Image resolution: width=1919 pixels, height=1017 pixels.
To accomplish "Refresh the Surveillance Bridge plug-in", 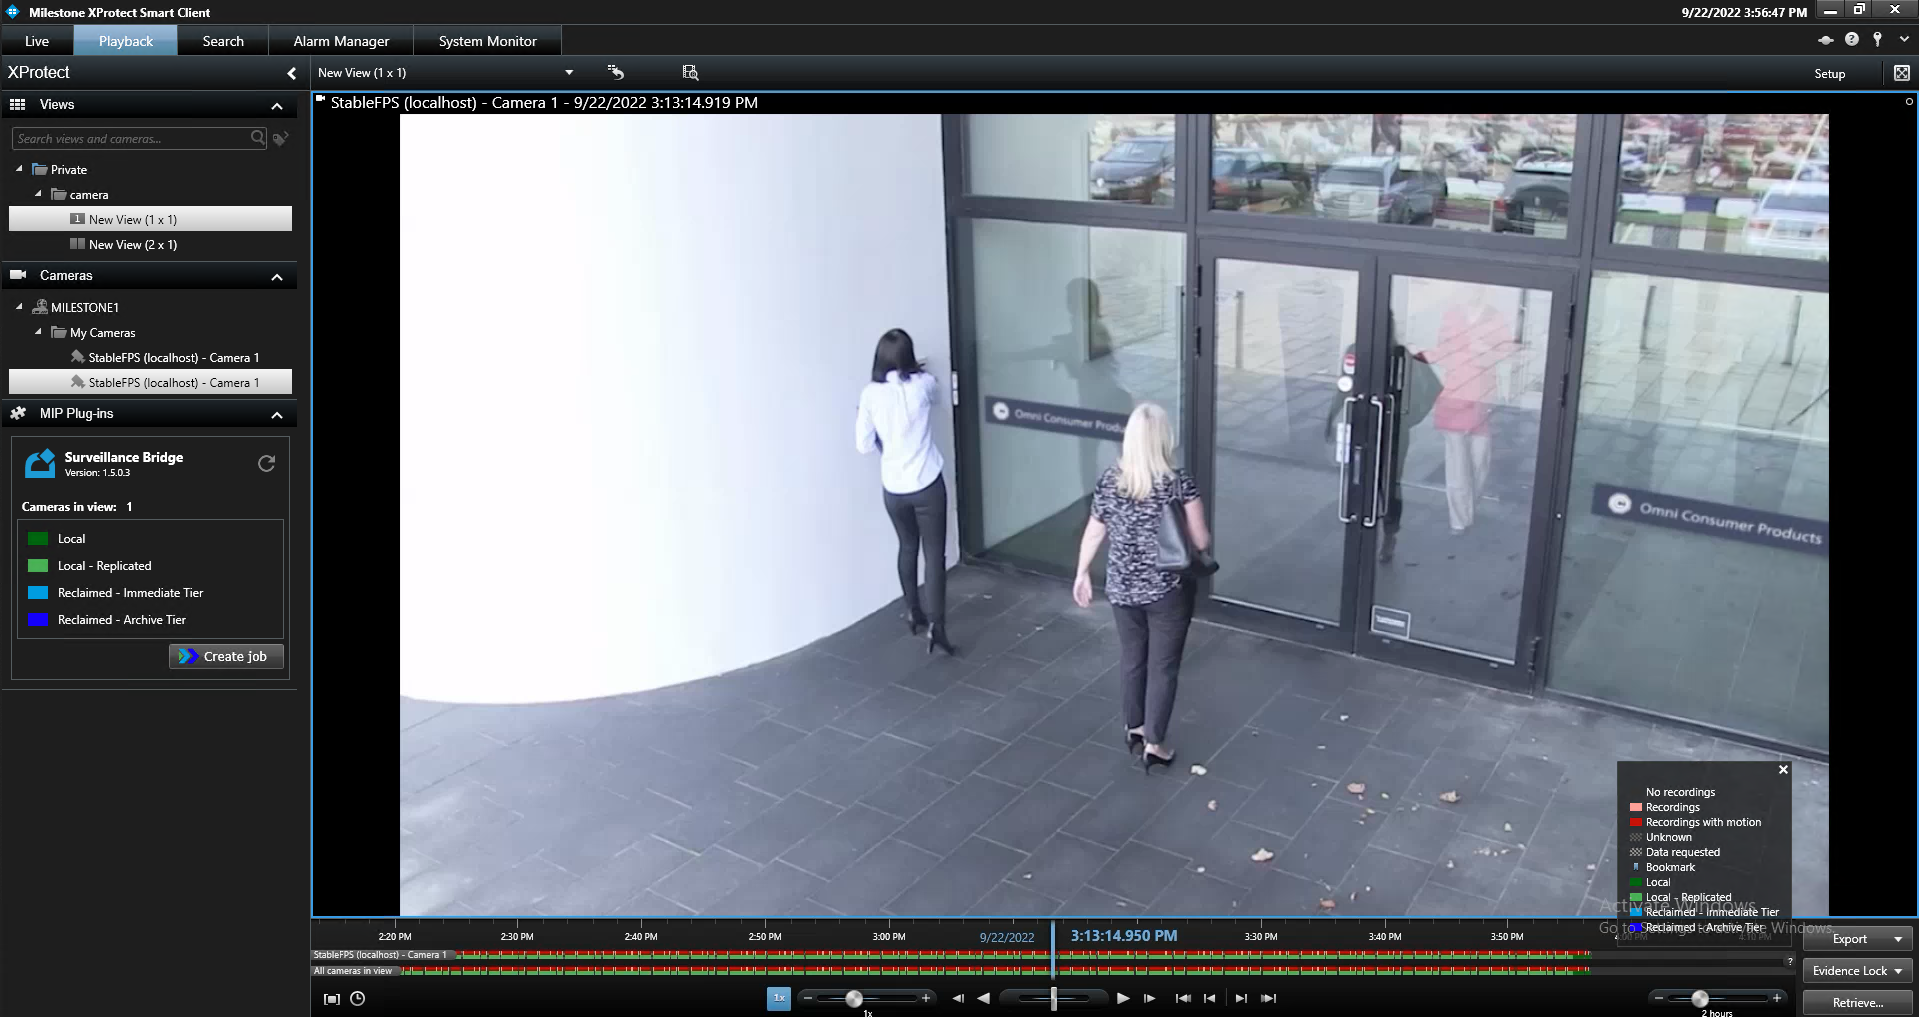I will (266, 463).
